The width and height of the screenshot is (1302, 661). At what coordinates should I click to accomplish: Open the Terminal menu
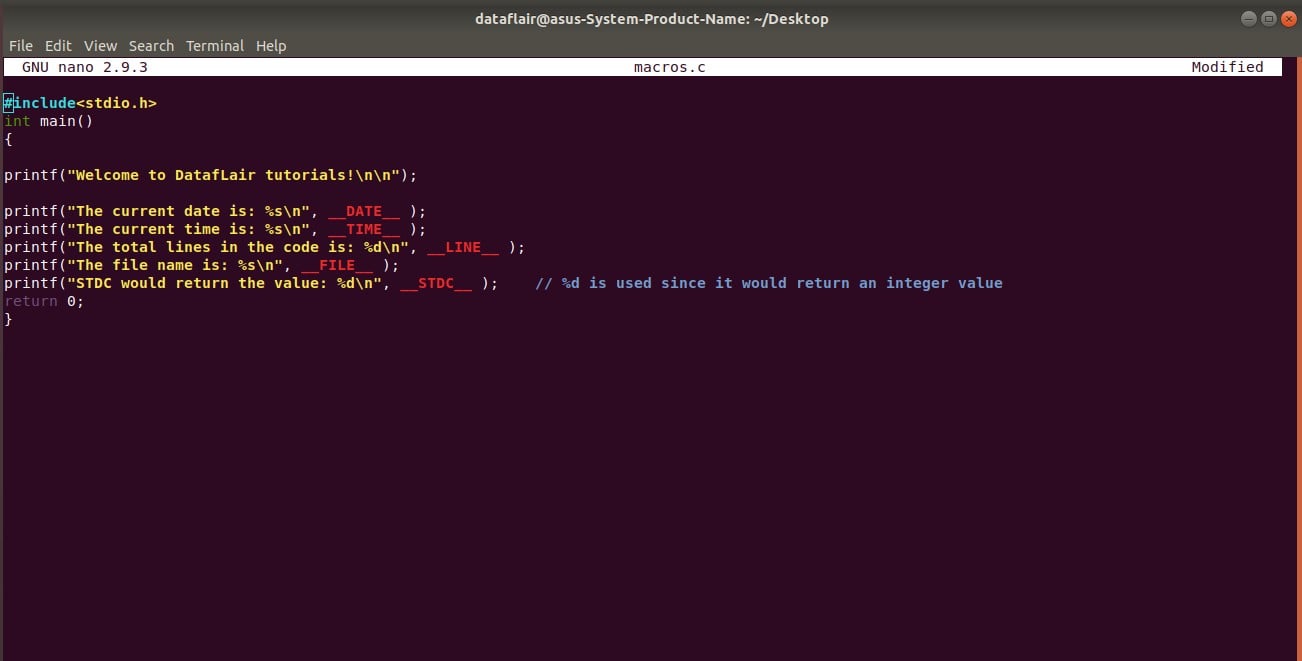214,45
